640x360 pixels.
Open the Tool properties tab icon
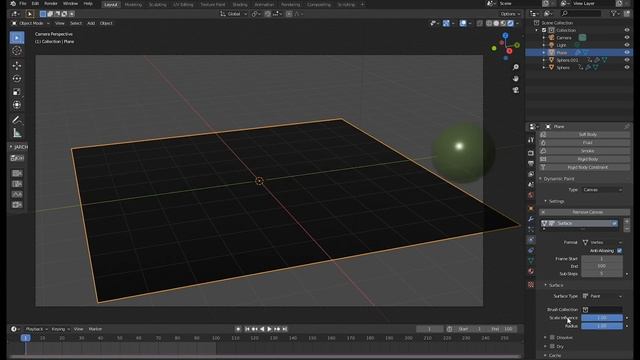pos(531,140)
